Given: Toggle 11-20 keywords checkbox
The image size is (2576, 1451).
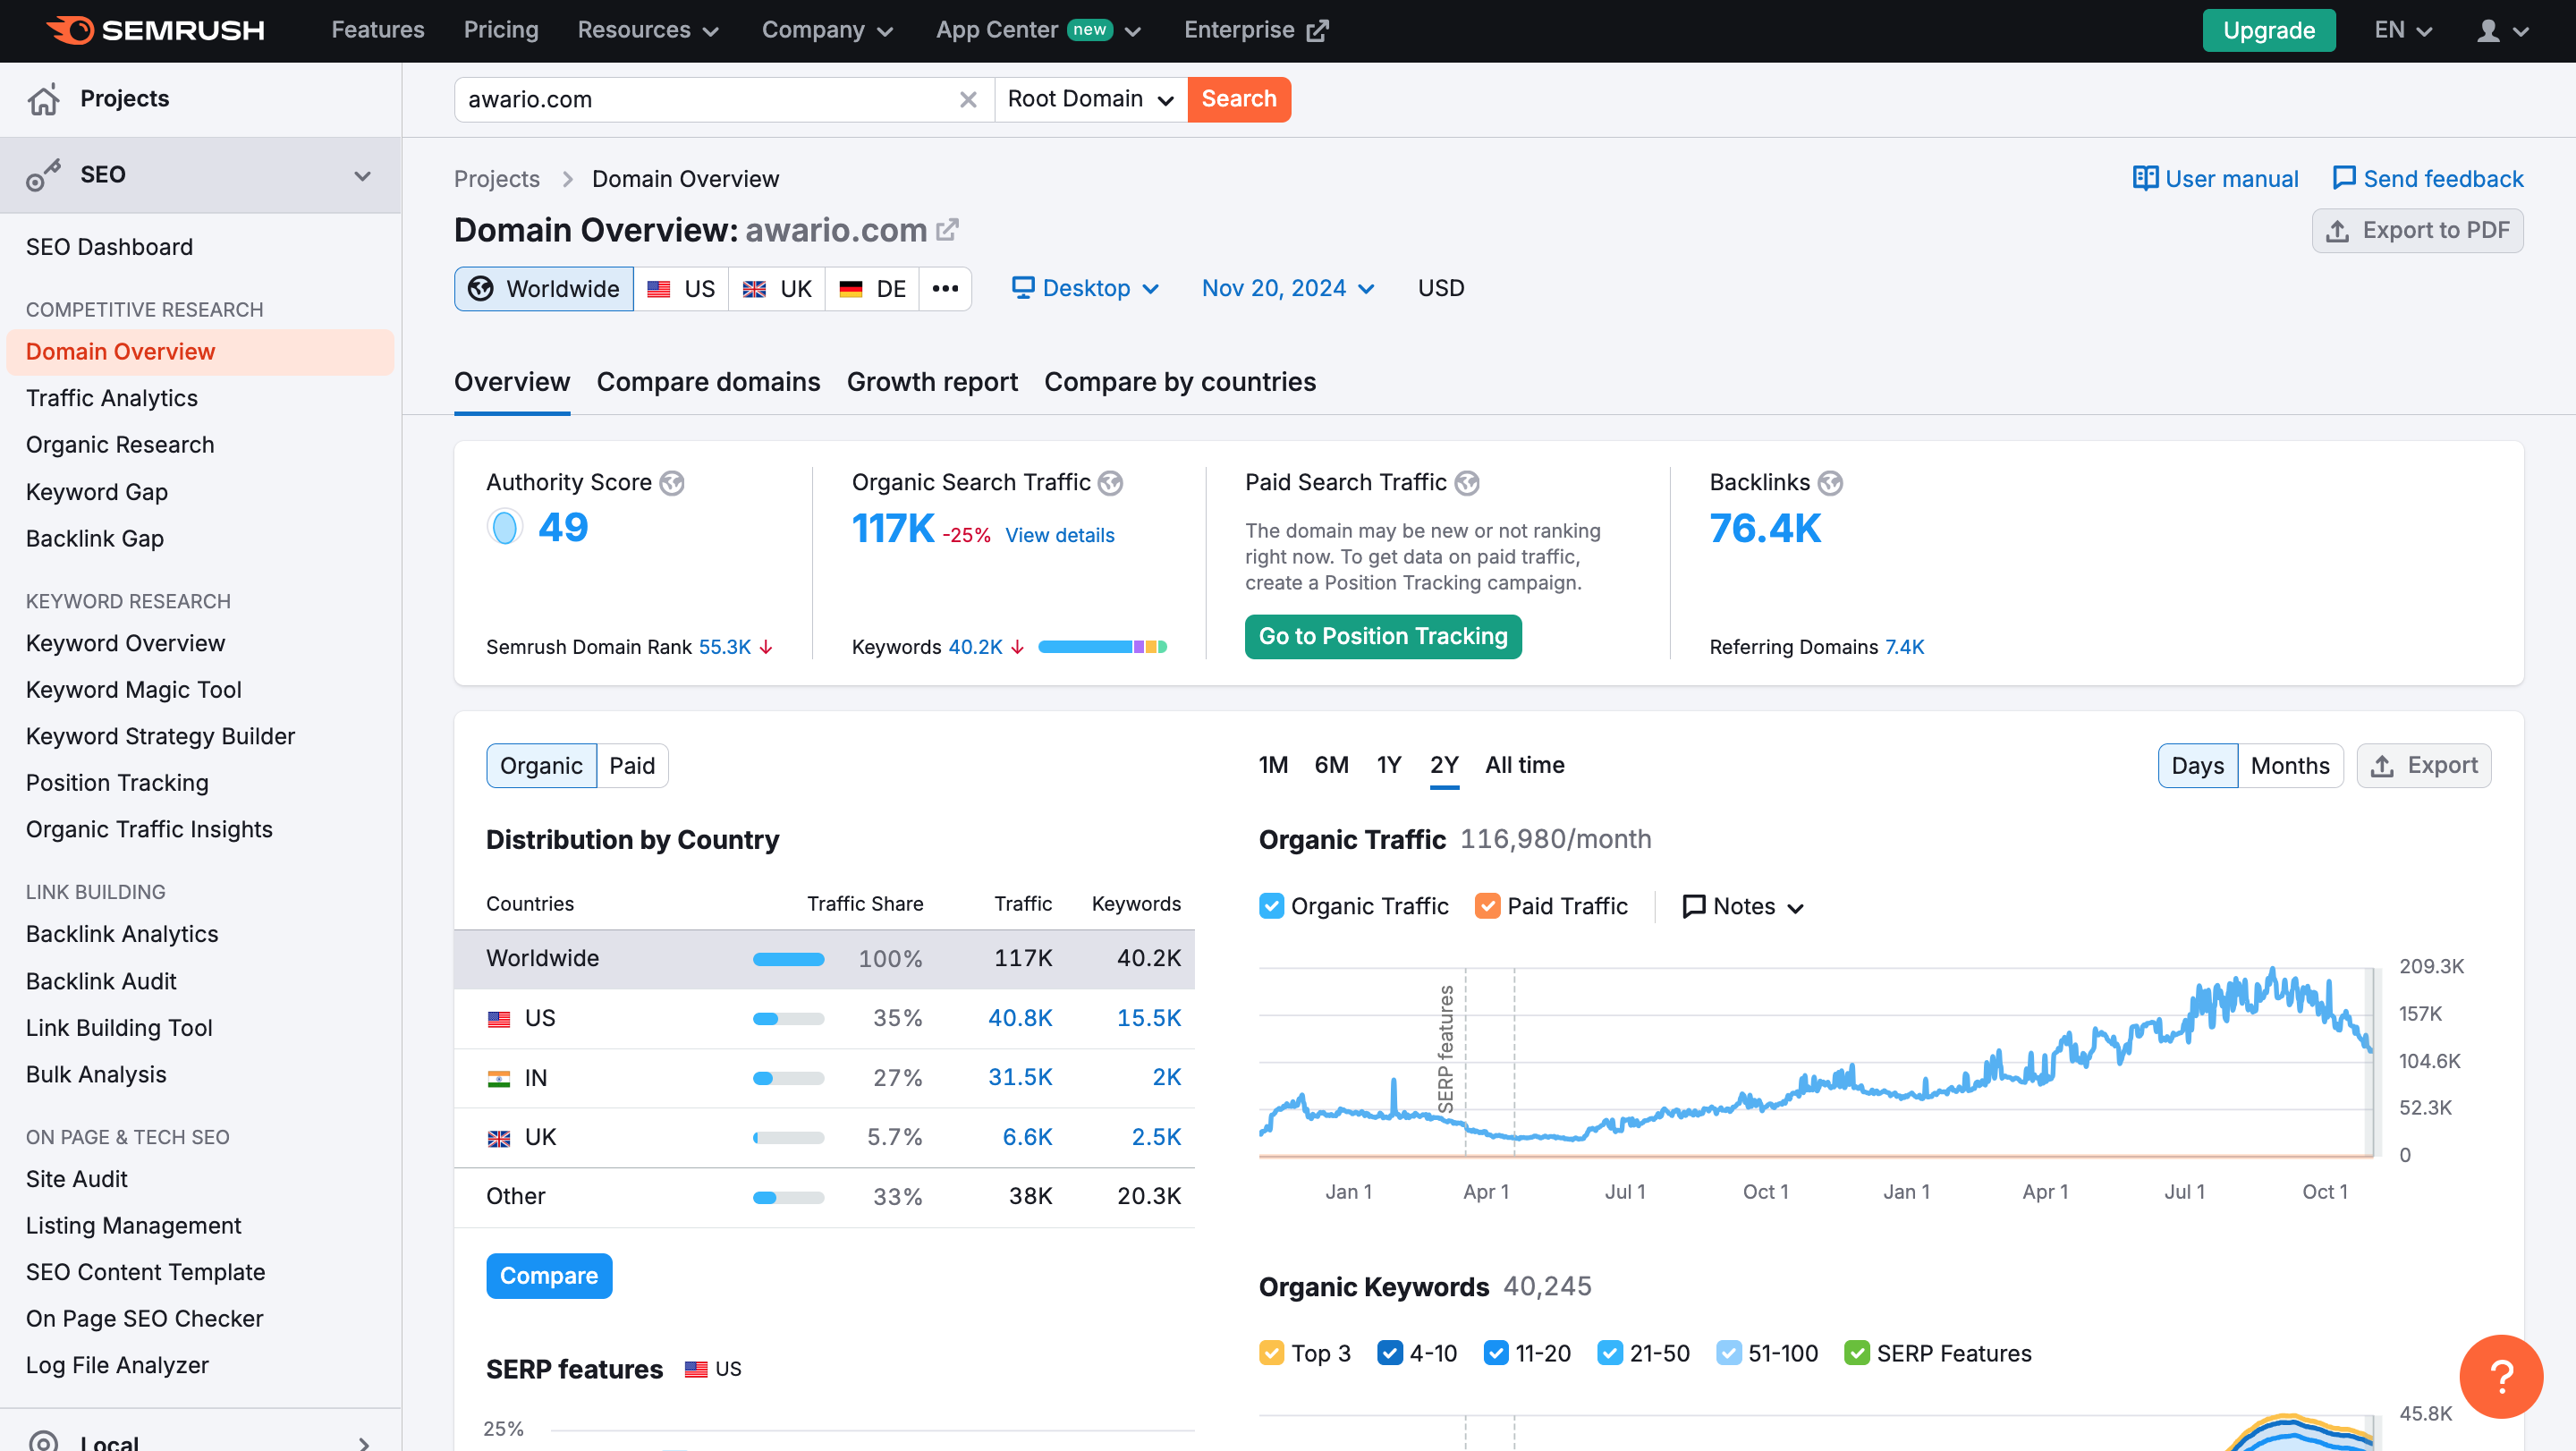Looking at the screenshot, I should pos(1495,1353).
